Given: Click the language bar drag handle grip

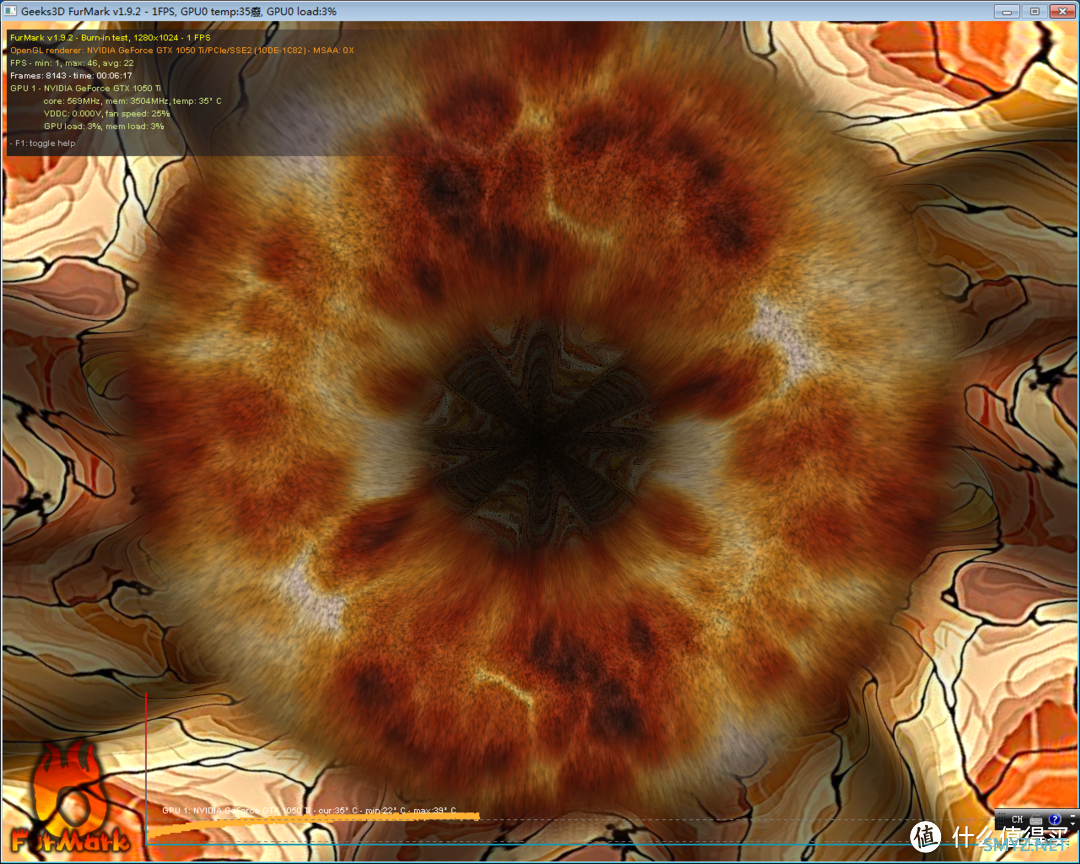Looking at the screenshot, I should (x=1001, y=820).
